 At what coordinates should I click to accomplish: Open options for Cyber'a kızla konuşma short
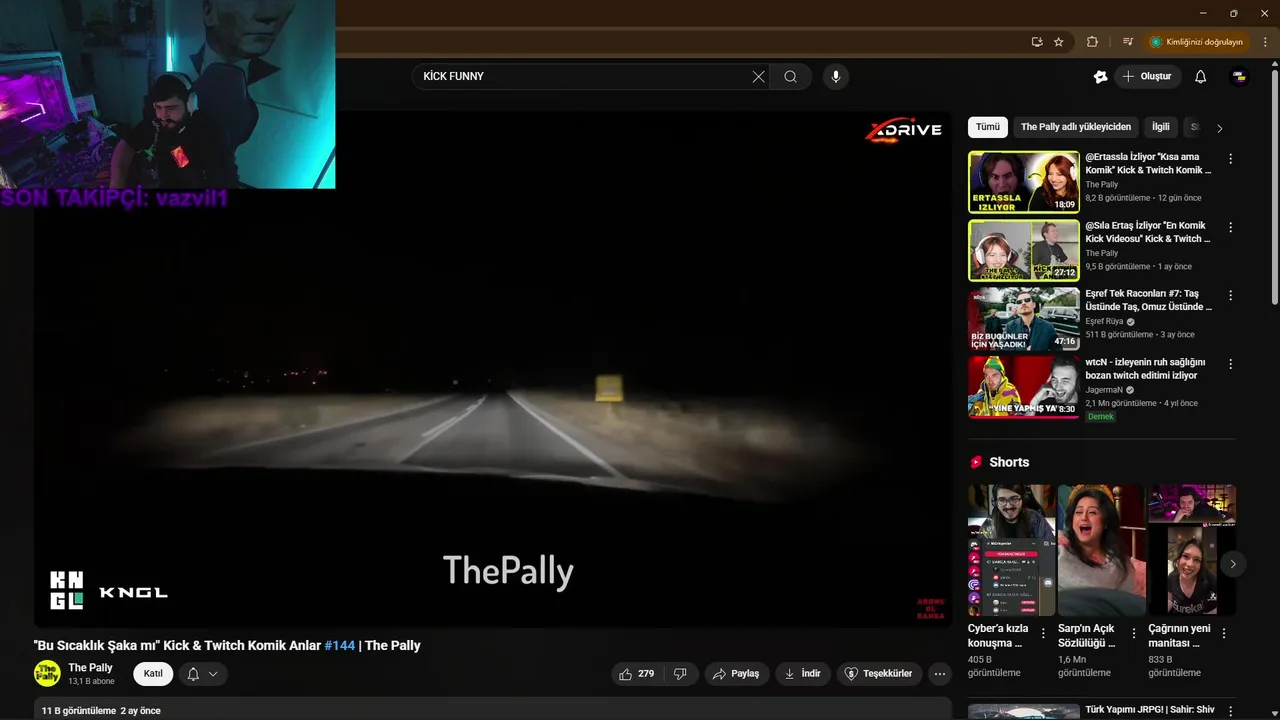[x=1044, y=633]
